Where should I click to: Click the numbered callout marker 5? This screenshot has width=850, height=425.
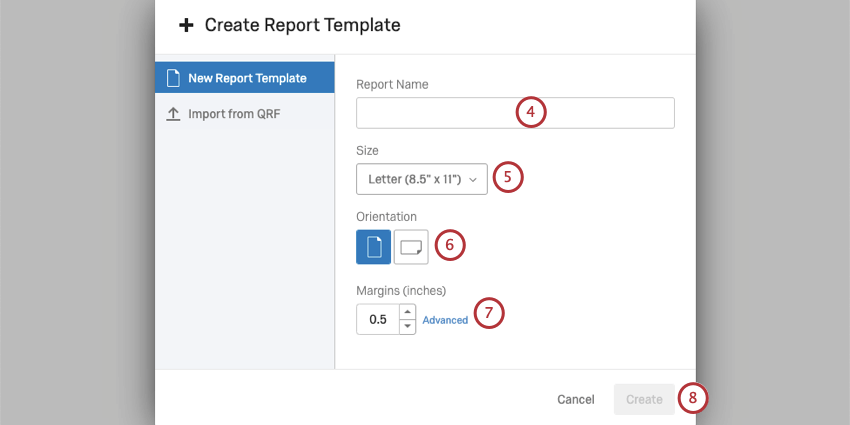[x=507, y=178]
